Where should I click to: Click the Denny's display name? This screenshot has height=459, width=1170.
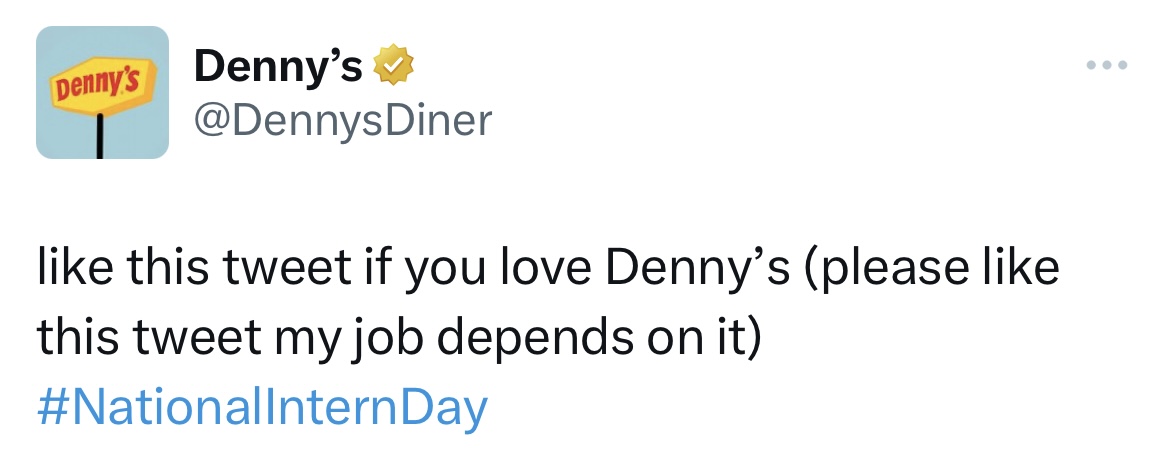click(277, 67)
